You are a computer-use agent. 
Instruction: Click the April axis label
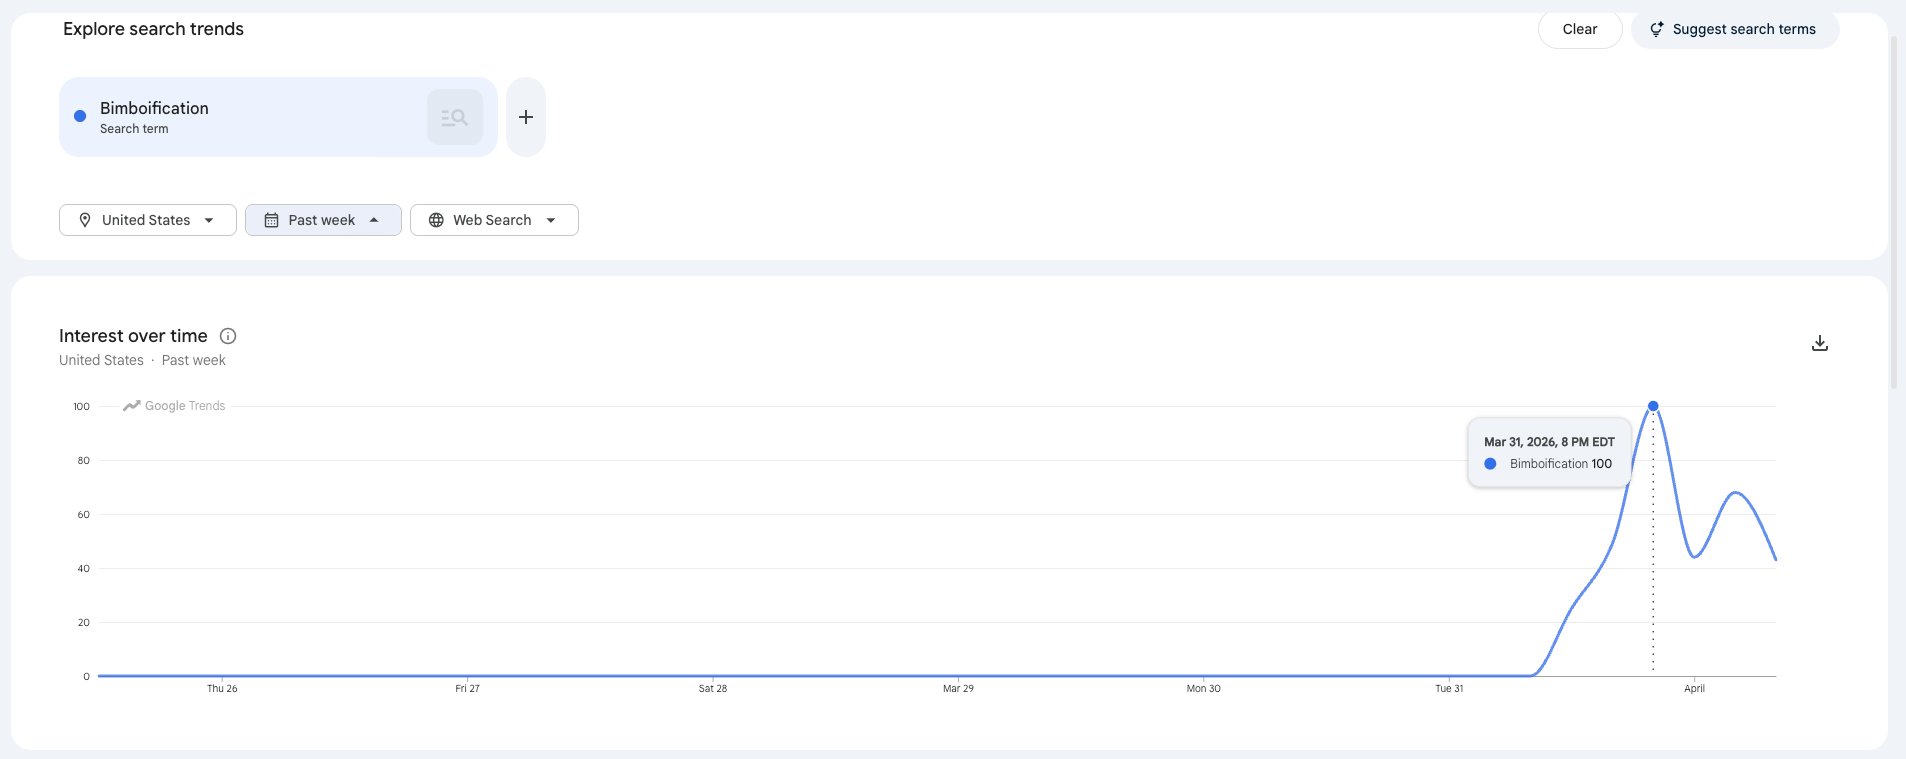coord(1694,688)
